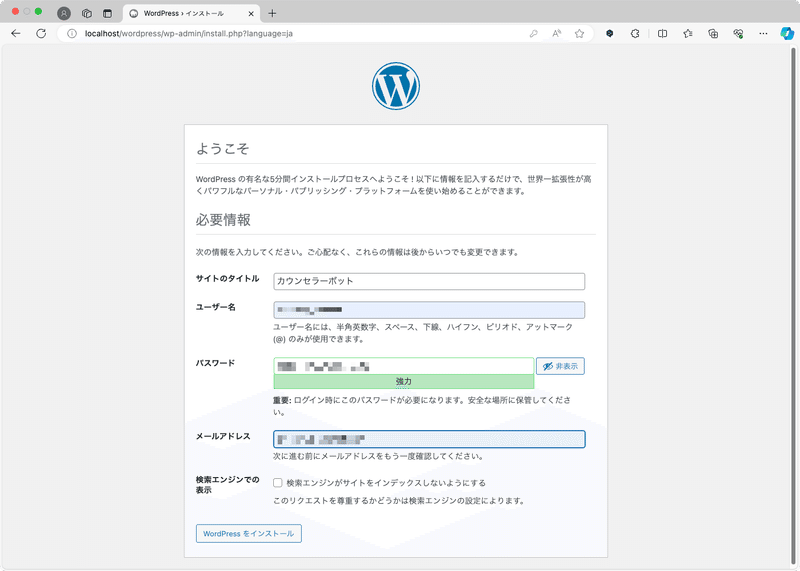Open a new tab with plus icon
Image resolution: width=800 pixels, height=571 pixels.
[272, 13]
